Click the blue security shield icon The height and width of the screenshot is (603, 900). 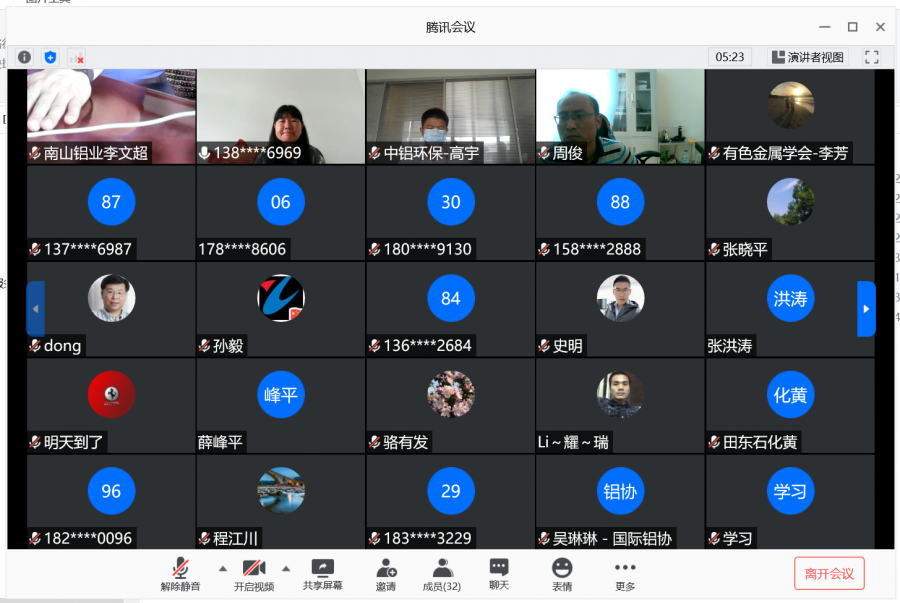(x=51, y=57)
